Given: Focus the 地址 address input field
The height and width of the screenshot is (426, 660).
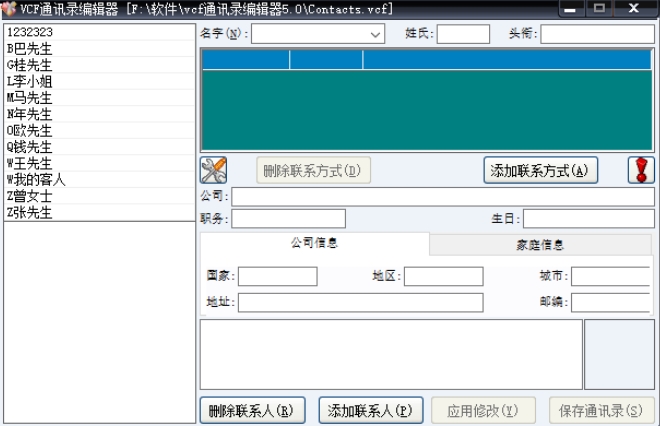Looking at the screenshot, I should tap(361, 303).
